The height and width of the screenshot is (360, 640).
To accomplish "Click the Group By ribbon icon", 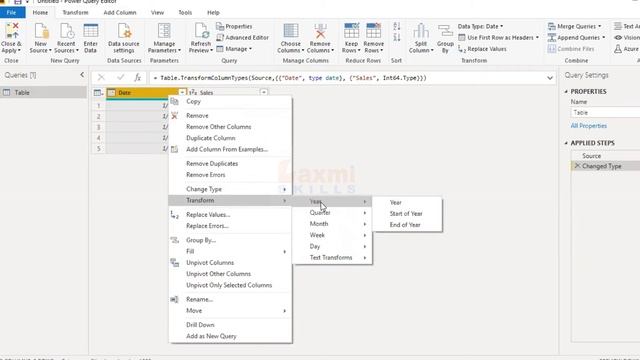I will coord(445,32).
